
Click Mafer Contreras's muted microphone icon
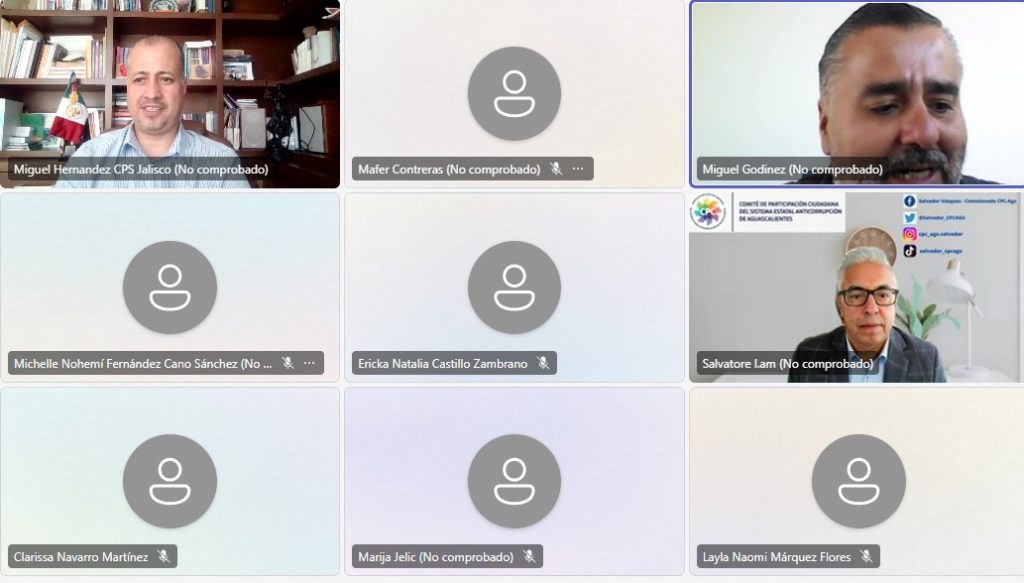tap(555, 169)
